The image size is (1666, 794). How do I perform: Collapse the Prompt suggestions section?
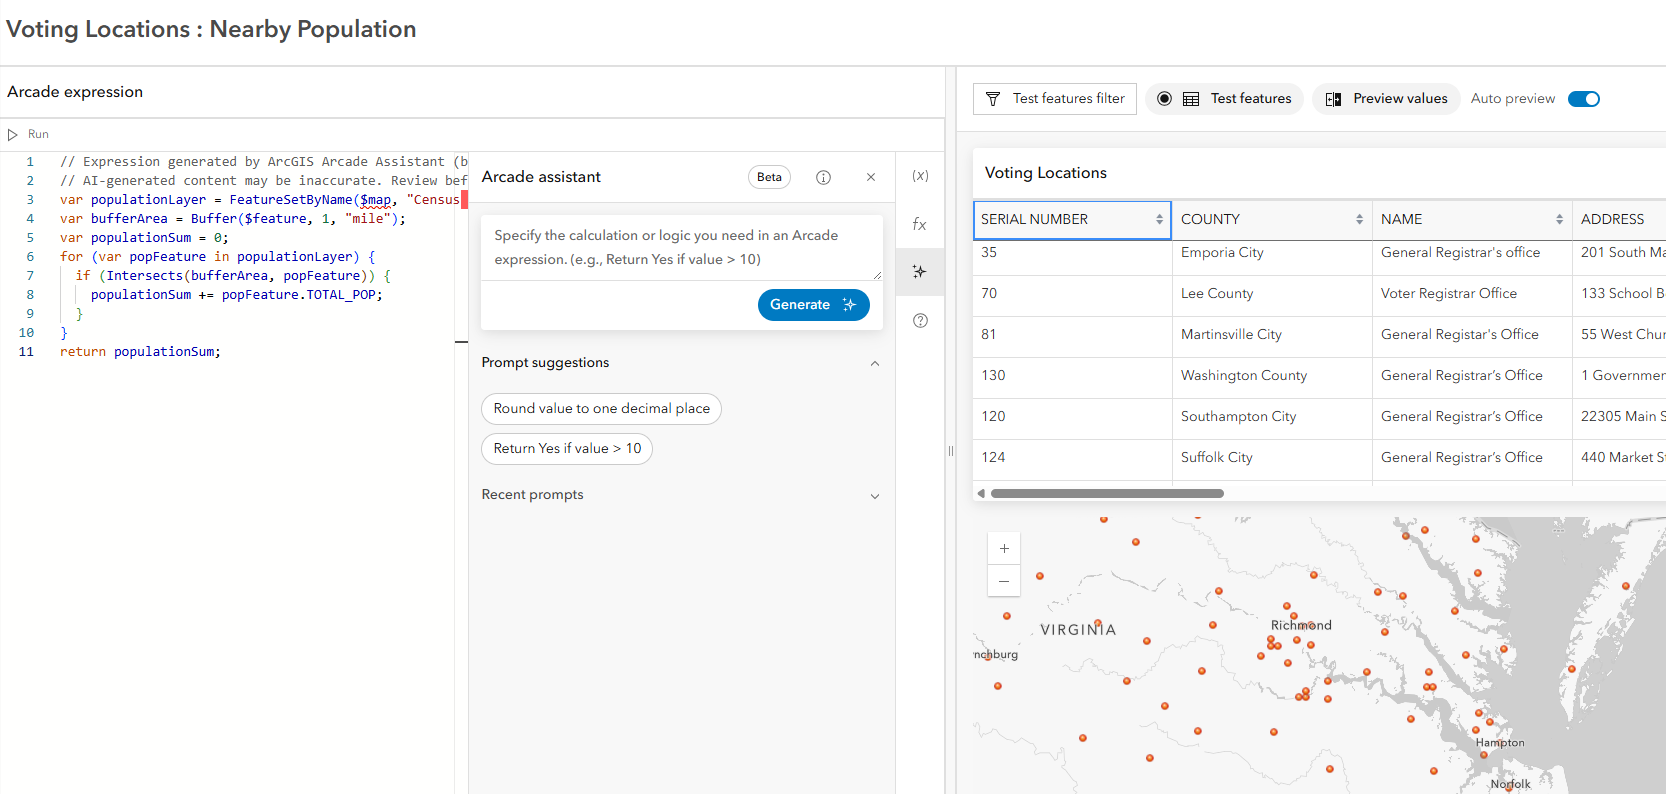875,363
